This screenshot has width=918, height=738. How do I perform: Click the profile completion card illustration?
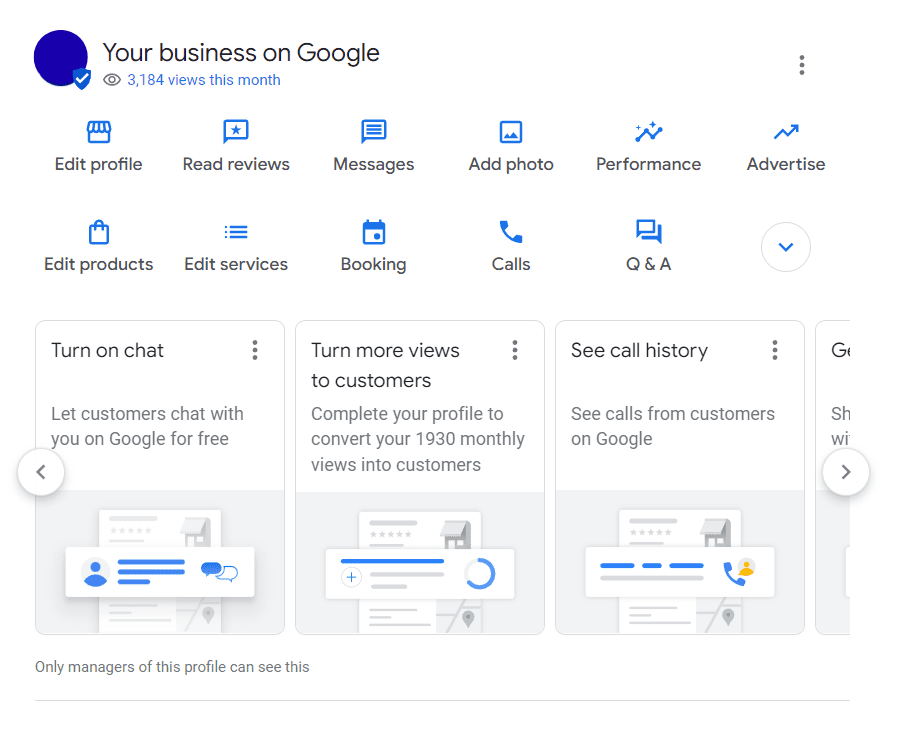(x=420, y=563)
